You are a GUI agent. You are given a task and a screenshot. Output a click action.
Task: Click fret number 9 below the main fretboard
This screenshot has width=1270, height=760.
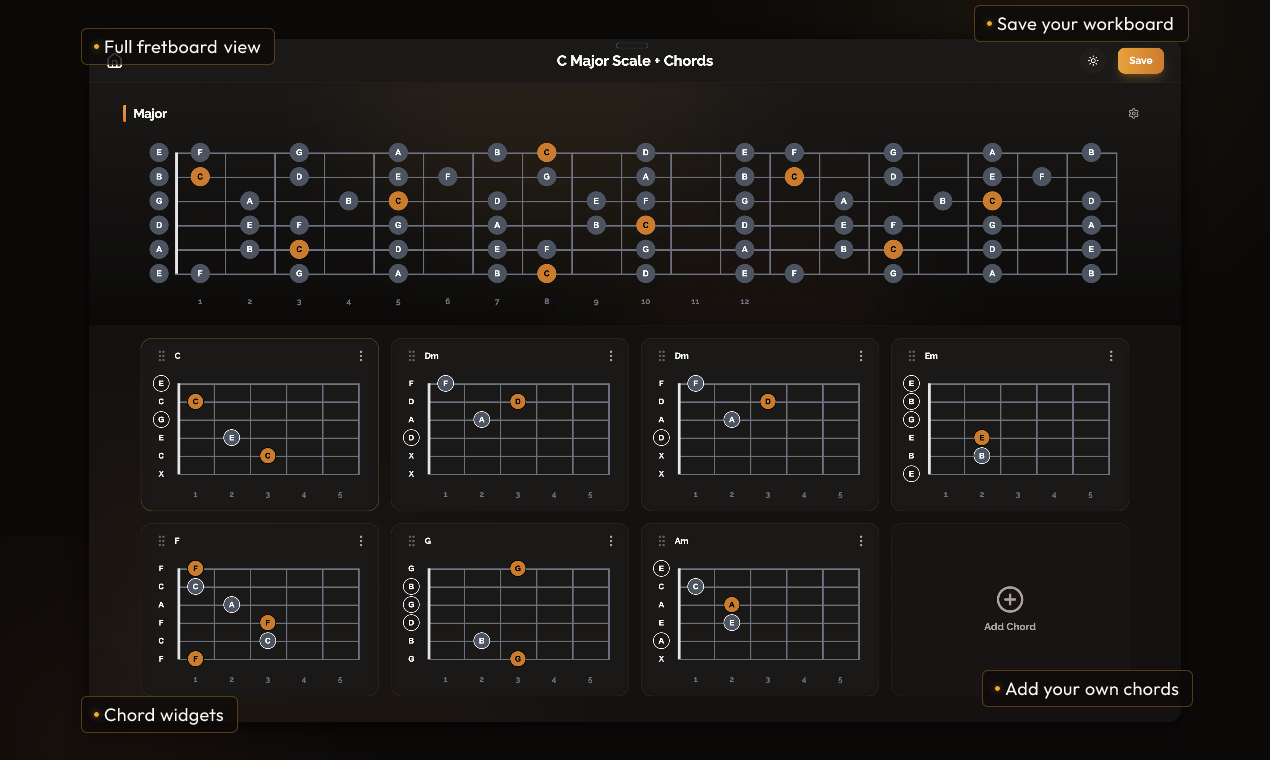[596, 302]
